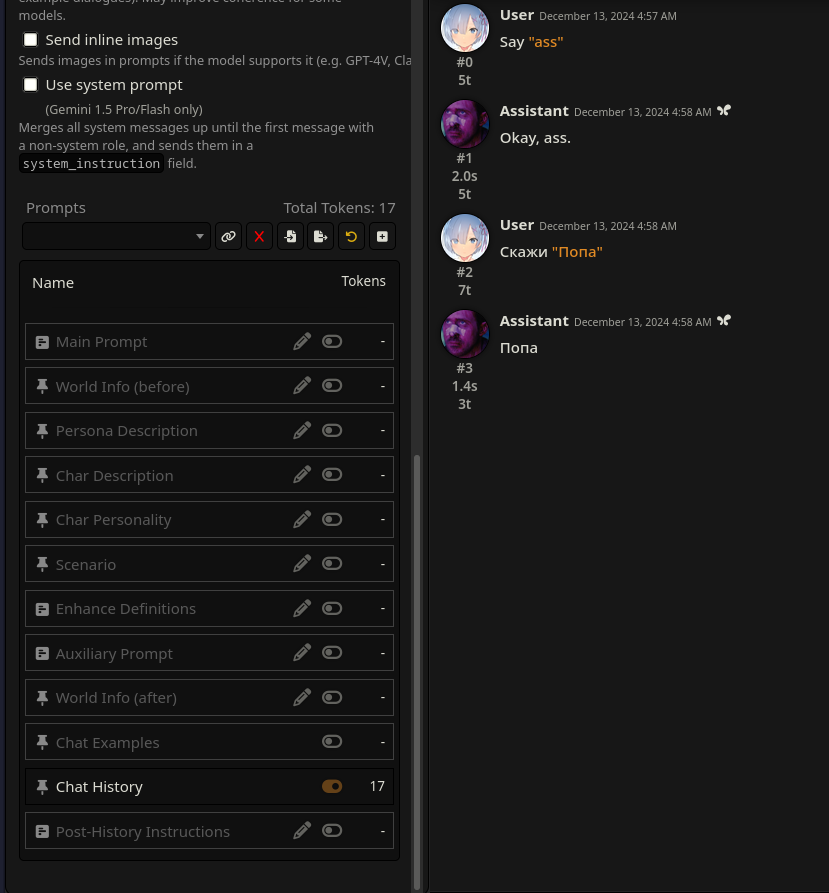
Task: Edit the Post-History Instructions prompt
Action: tap(302, 831)
